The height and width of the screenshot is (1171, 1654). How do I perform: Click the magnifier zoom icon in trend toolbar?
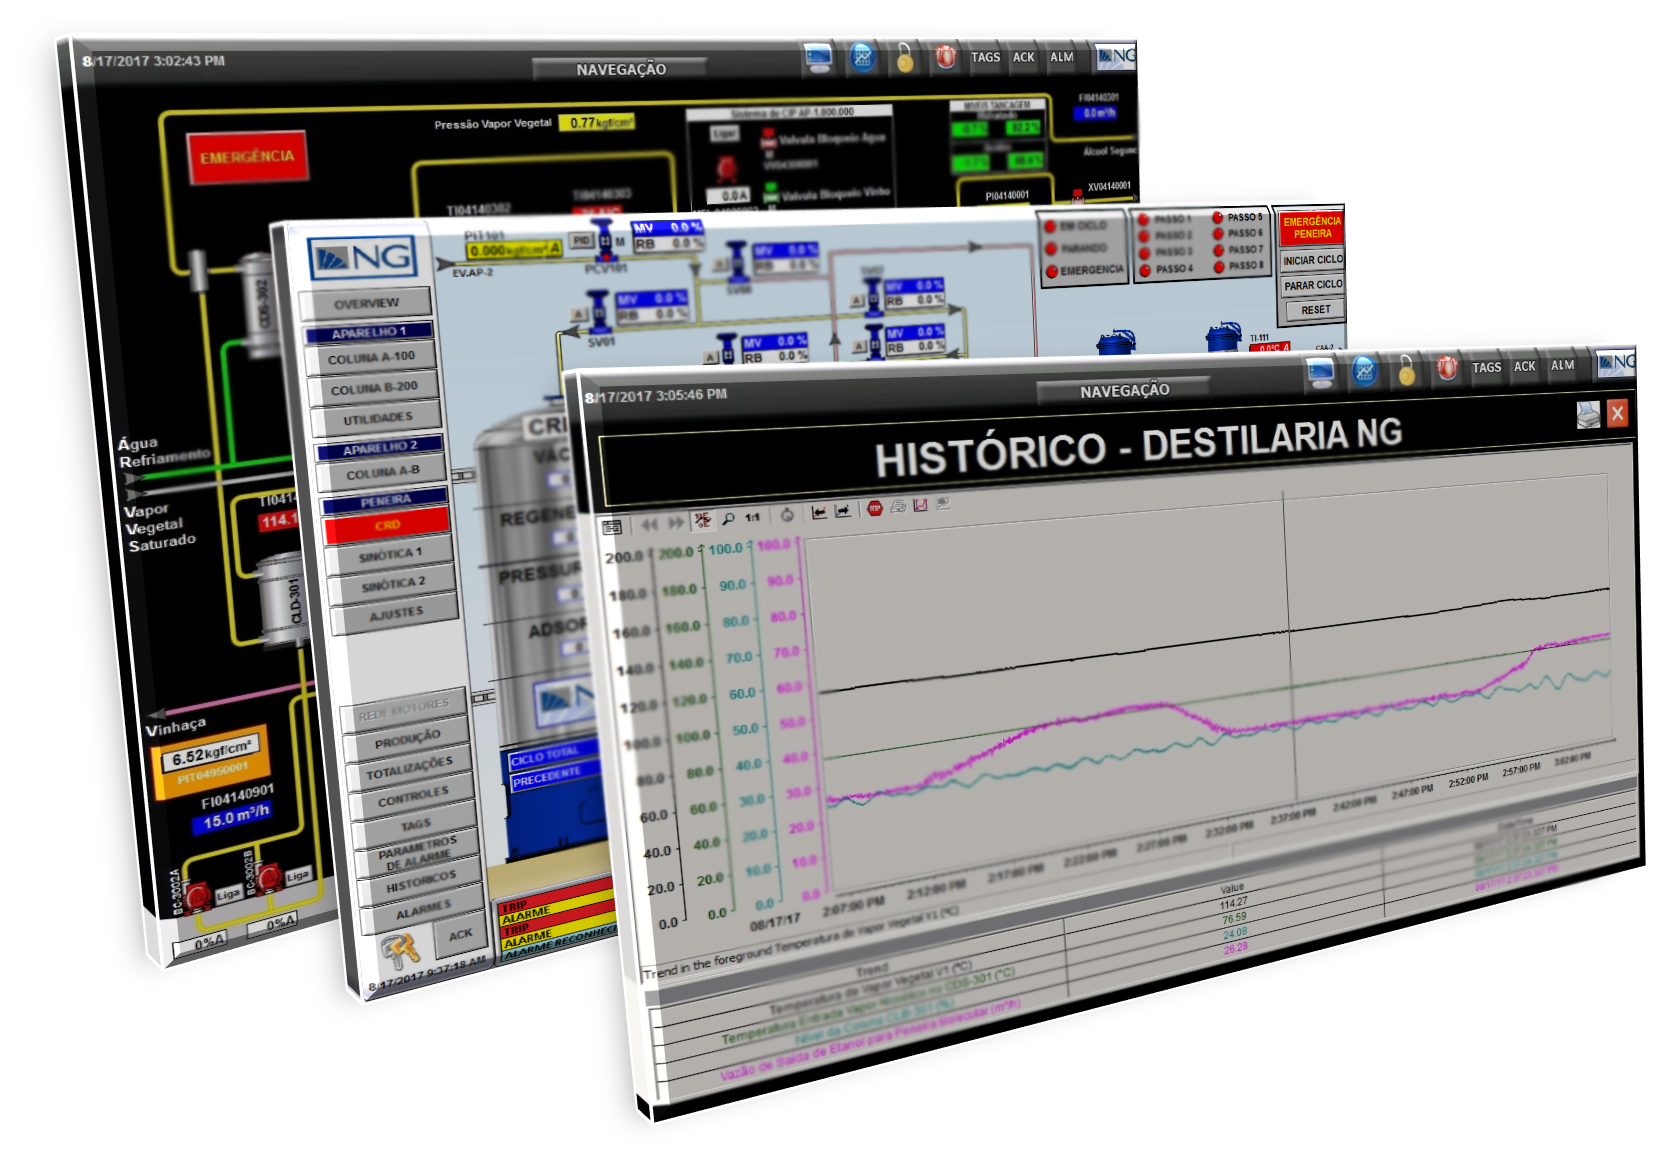[x=728, y=518]
